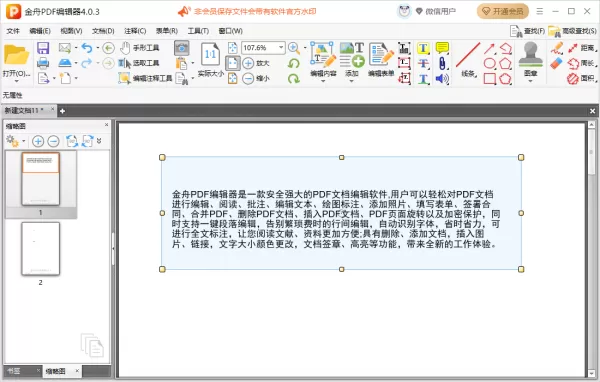Viewport: 600px width, 382px height.
Task: Click the 面积 area measure tool
Action: click(581, 78)
